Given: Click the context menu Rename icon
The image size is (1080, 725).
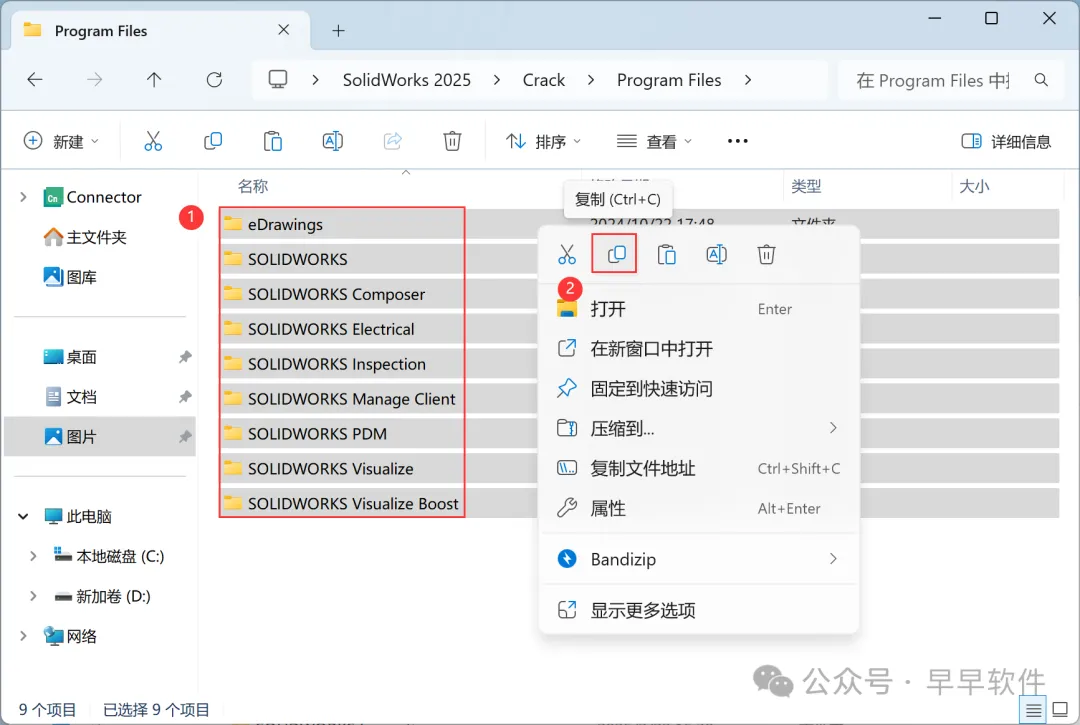Looking at the screenshot, I should 716,255.
